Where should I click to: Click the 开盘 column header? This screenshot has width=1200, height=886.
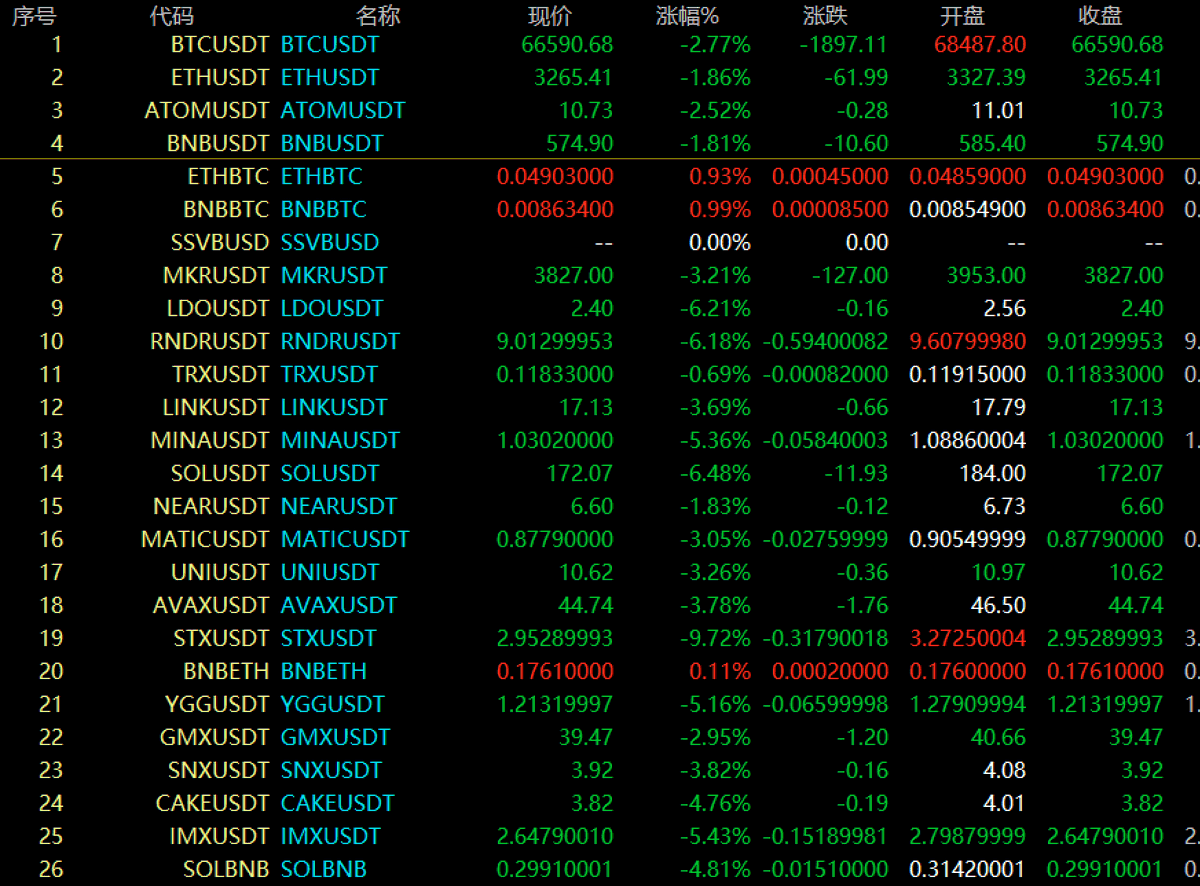963,16
